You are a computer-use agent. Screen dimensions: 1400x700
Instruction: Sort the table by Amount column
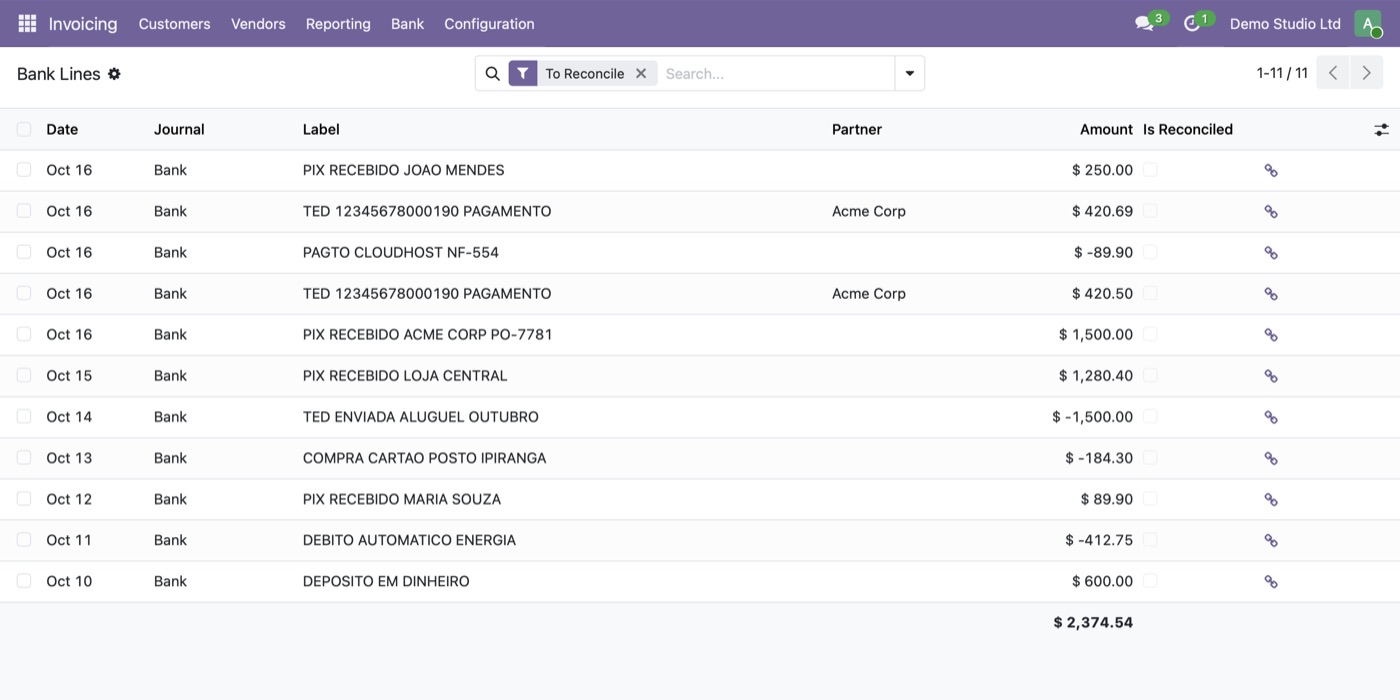click(1106, 129)
